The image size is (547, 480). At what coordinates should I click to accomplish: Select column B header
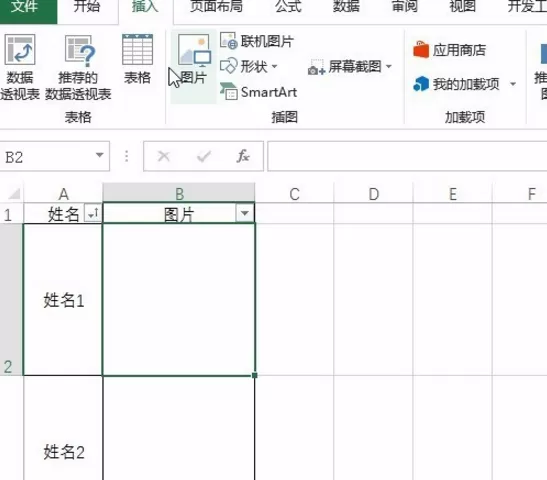coord(179,194)
